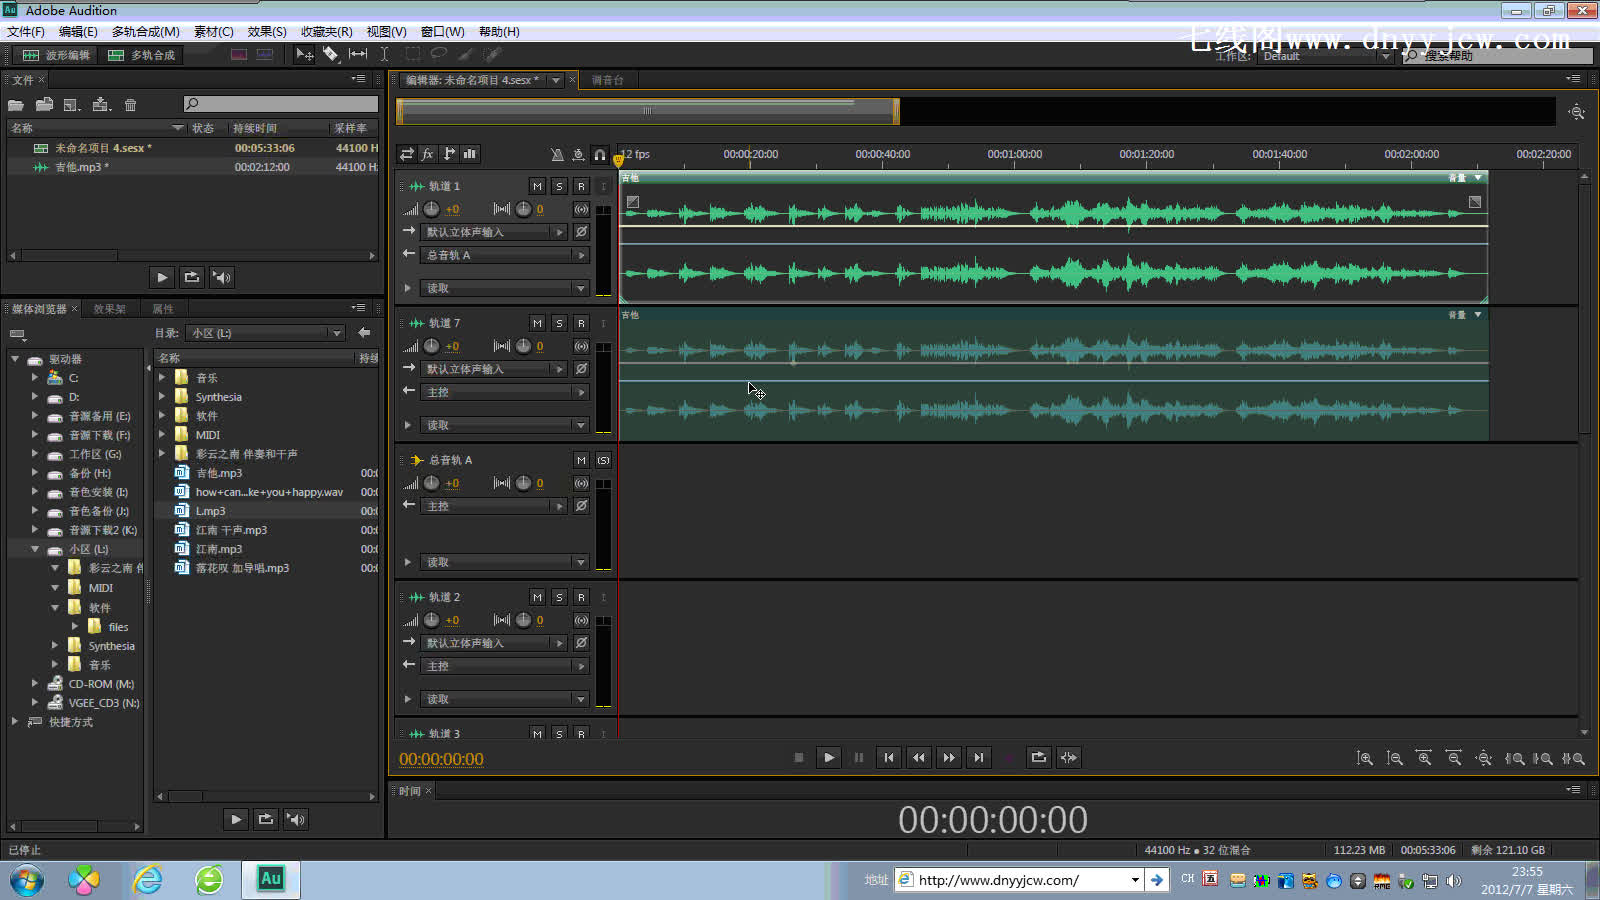Viewport: 1600px width, 900px height.
Task: Toggle polarity reverse on 轨道 7
Action: tap(581, 369)
